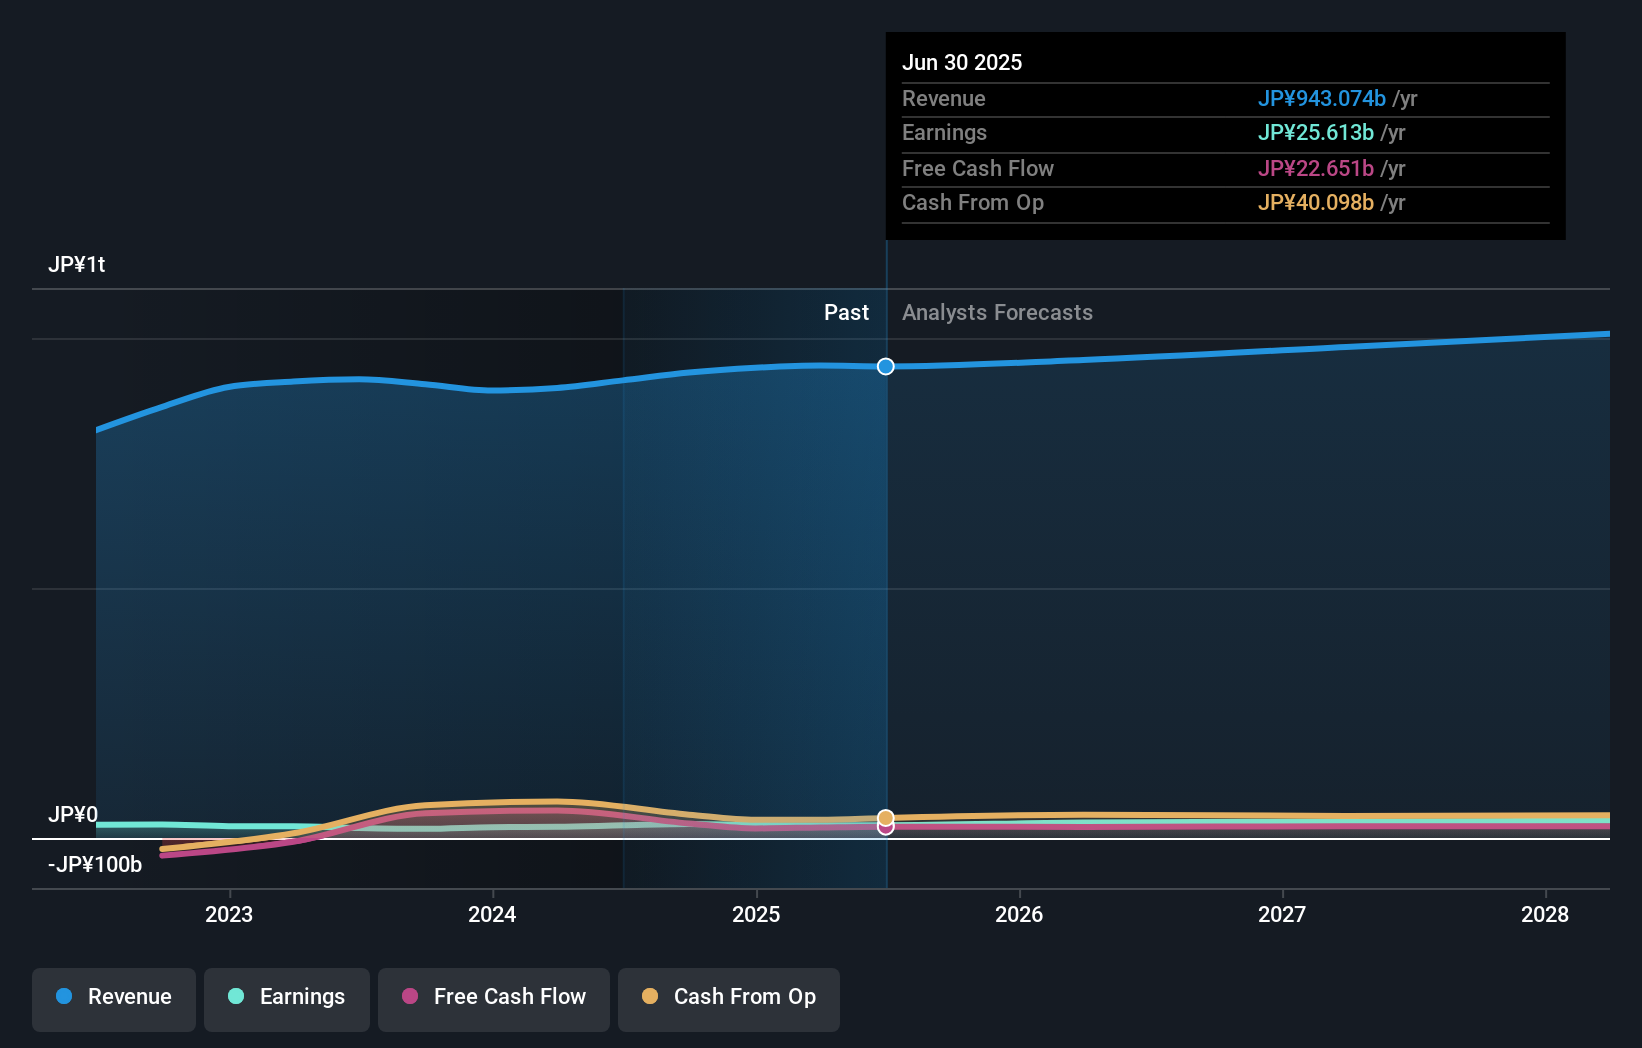Click the orange Cash From Op chart marker
The width and height of the screenshot is (1642, 1048).
pos(885,816)
